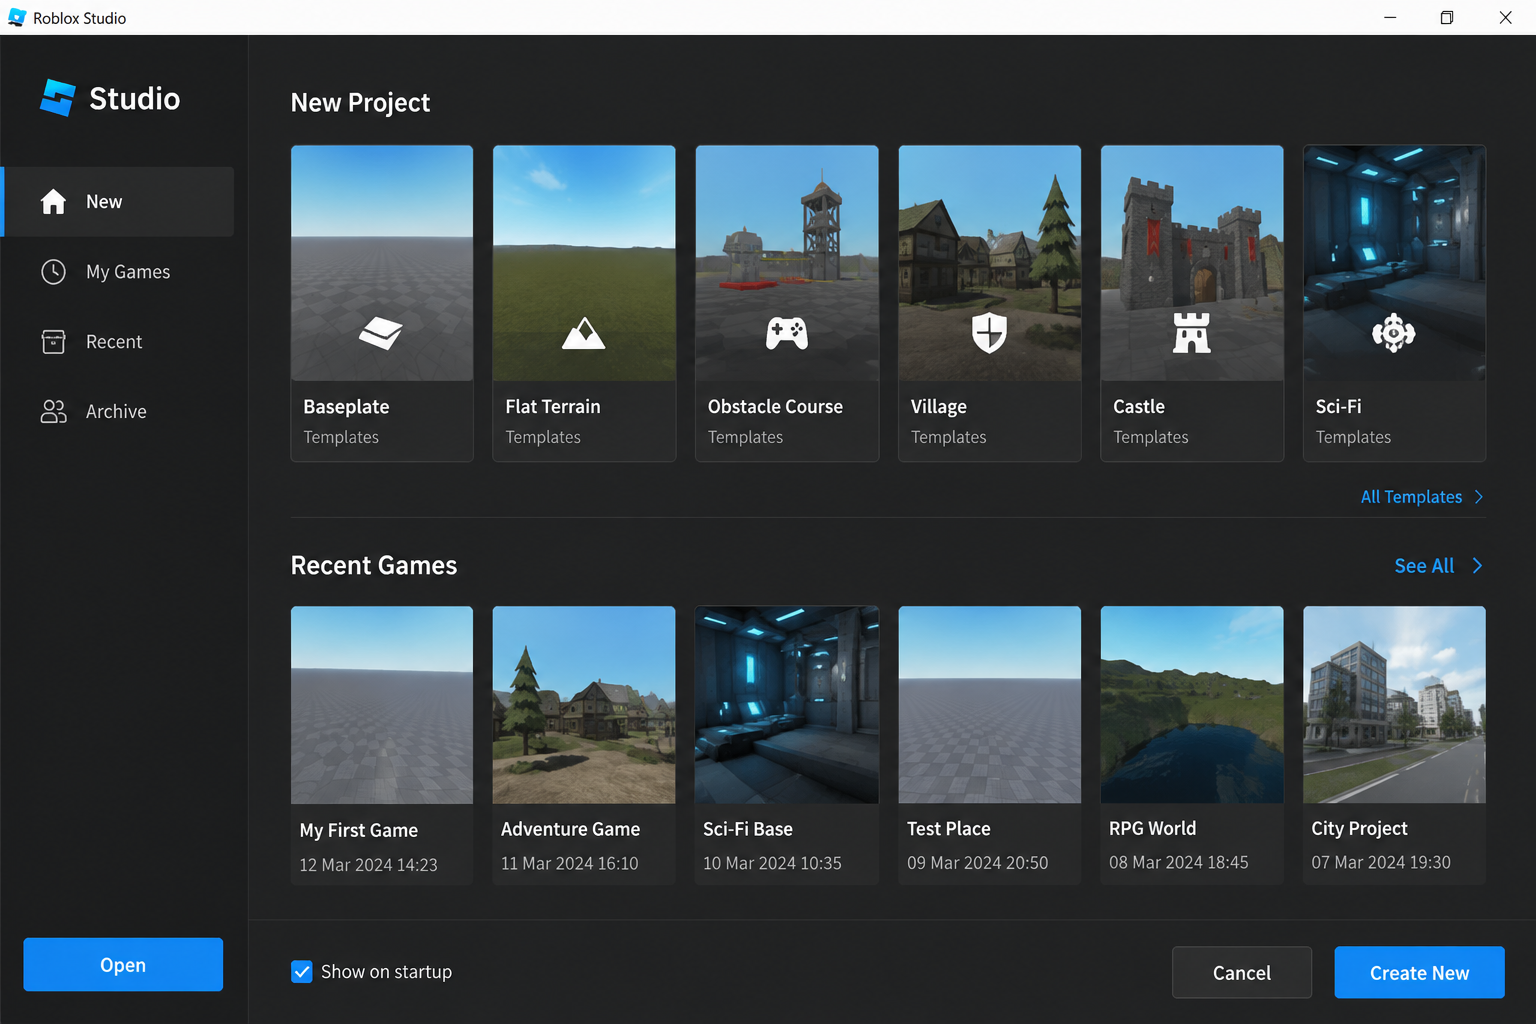Click the Sci-Fi template title
1536x1024 pixels.
[x=1338, y=407]
